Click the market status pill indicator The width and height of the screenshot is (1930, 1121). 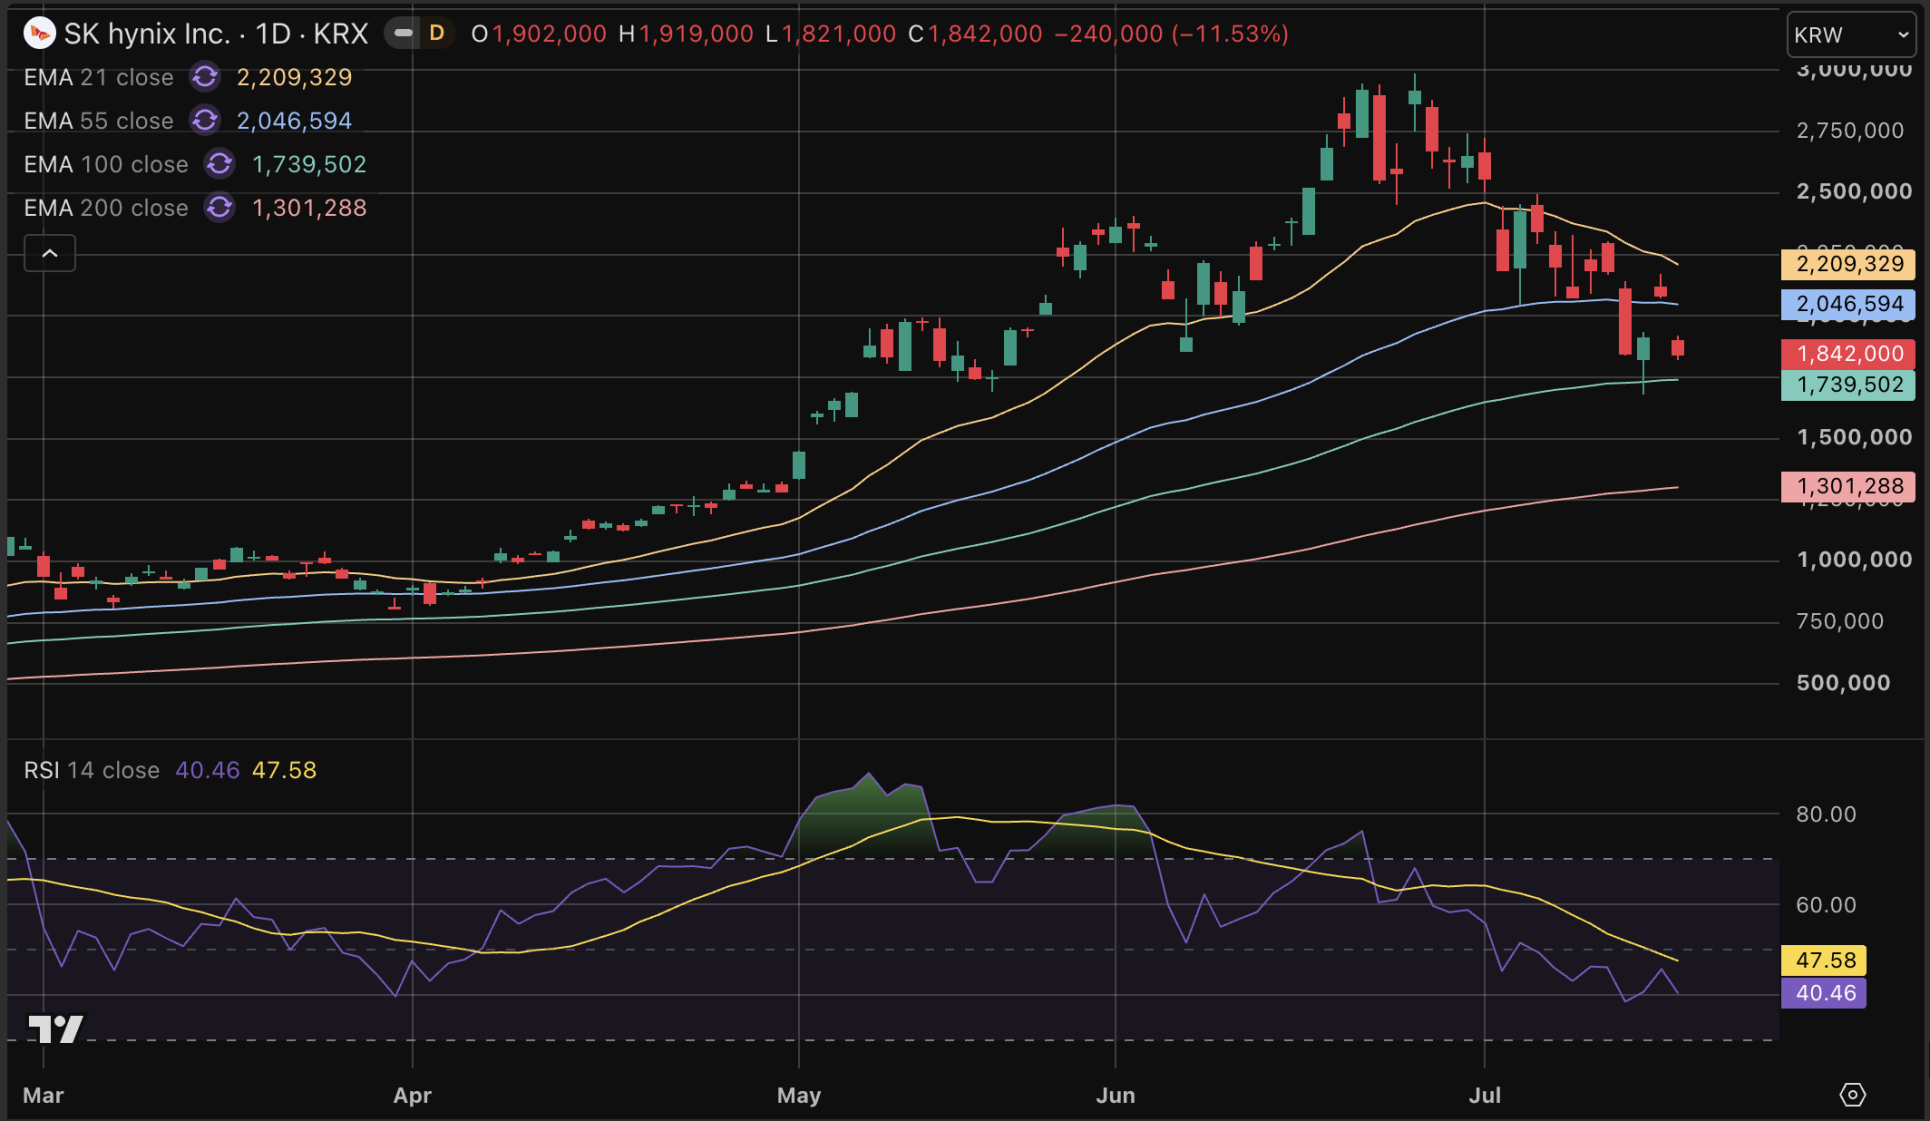[x=403, y=34]
